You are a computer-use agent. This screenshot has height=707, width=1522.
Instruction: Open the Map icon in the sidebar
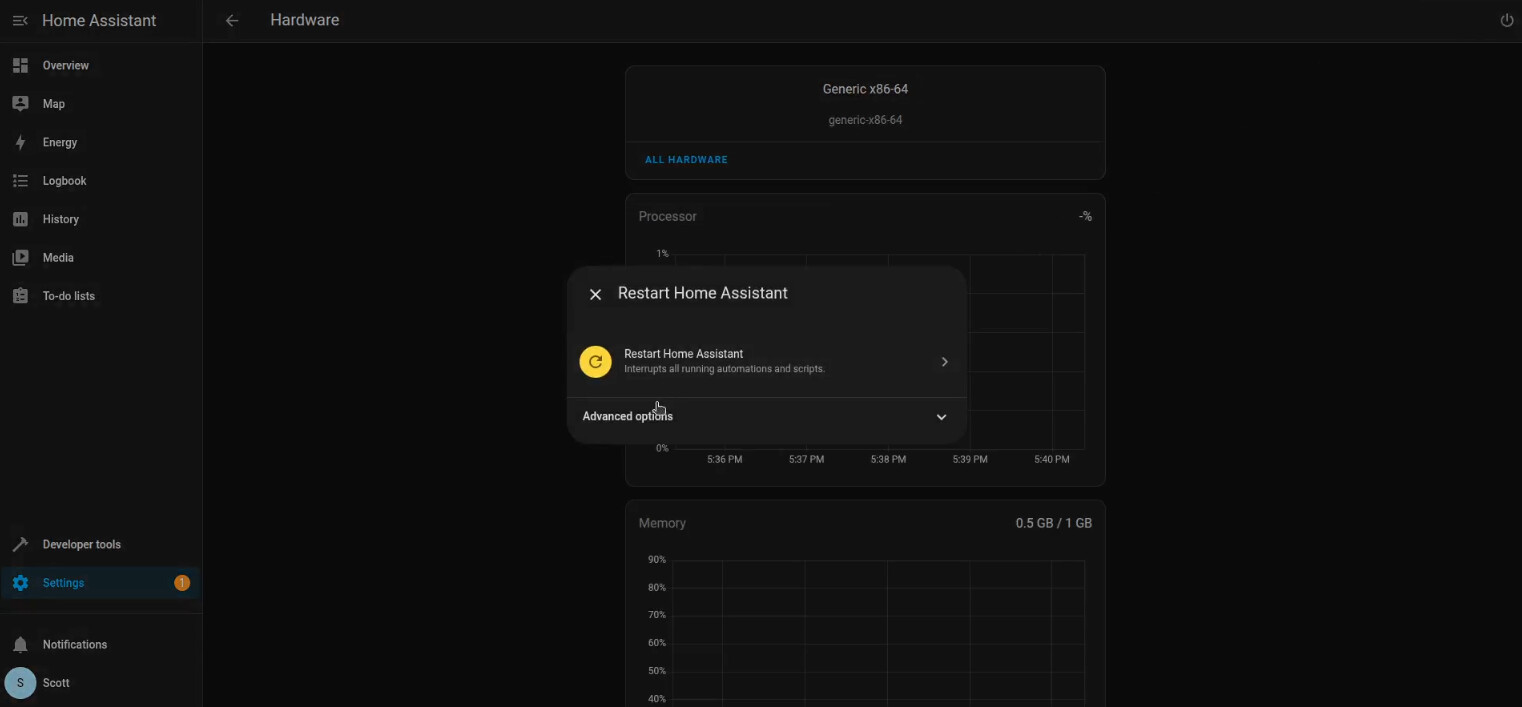(x=20, y=104)
